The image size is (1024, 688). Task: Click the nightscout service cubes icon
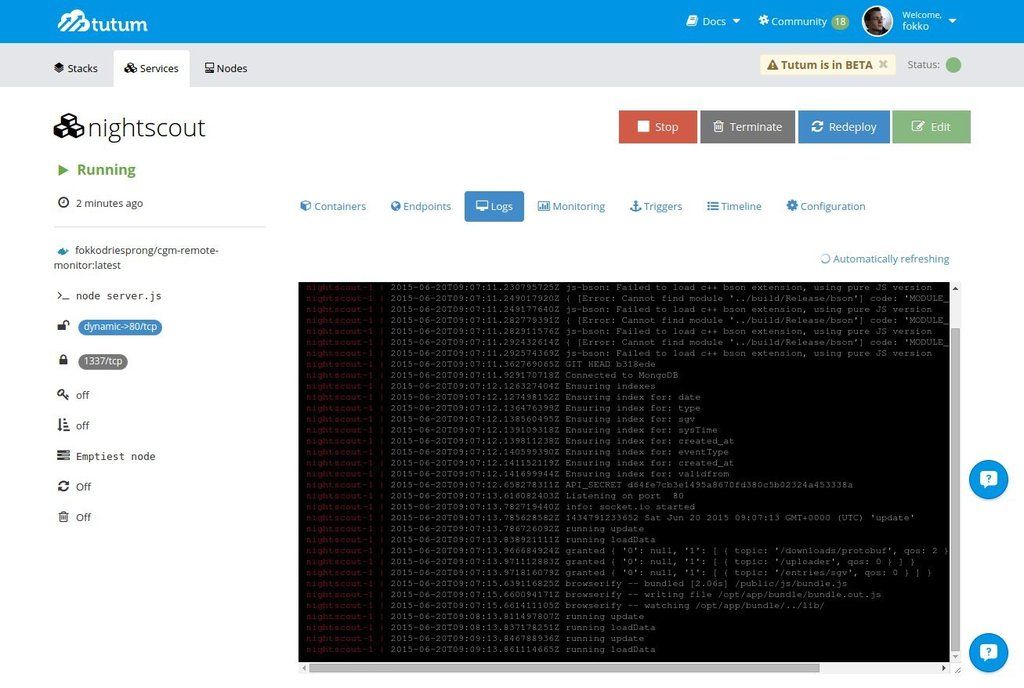(69, 127)
